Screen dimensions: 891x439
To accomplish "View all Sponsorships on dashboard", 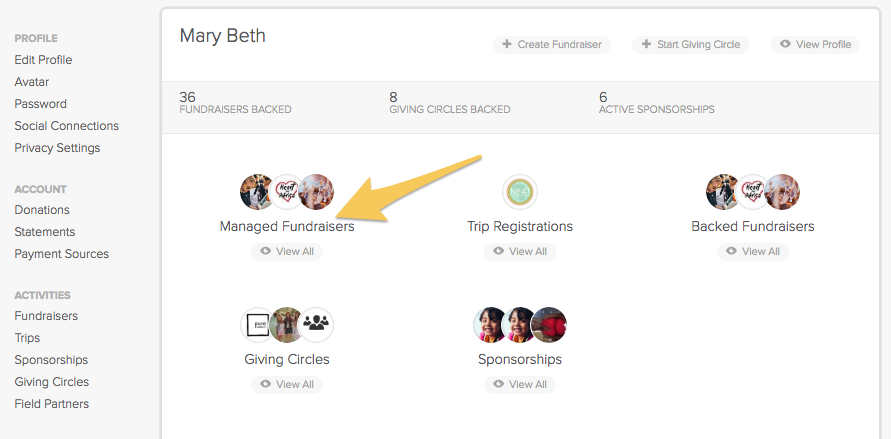I will pyautogui.click(x=520, y=384).
